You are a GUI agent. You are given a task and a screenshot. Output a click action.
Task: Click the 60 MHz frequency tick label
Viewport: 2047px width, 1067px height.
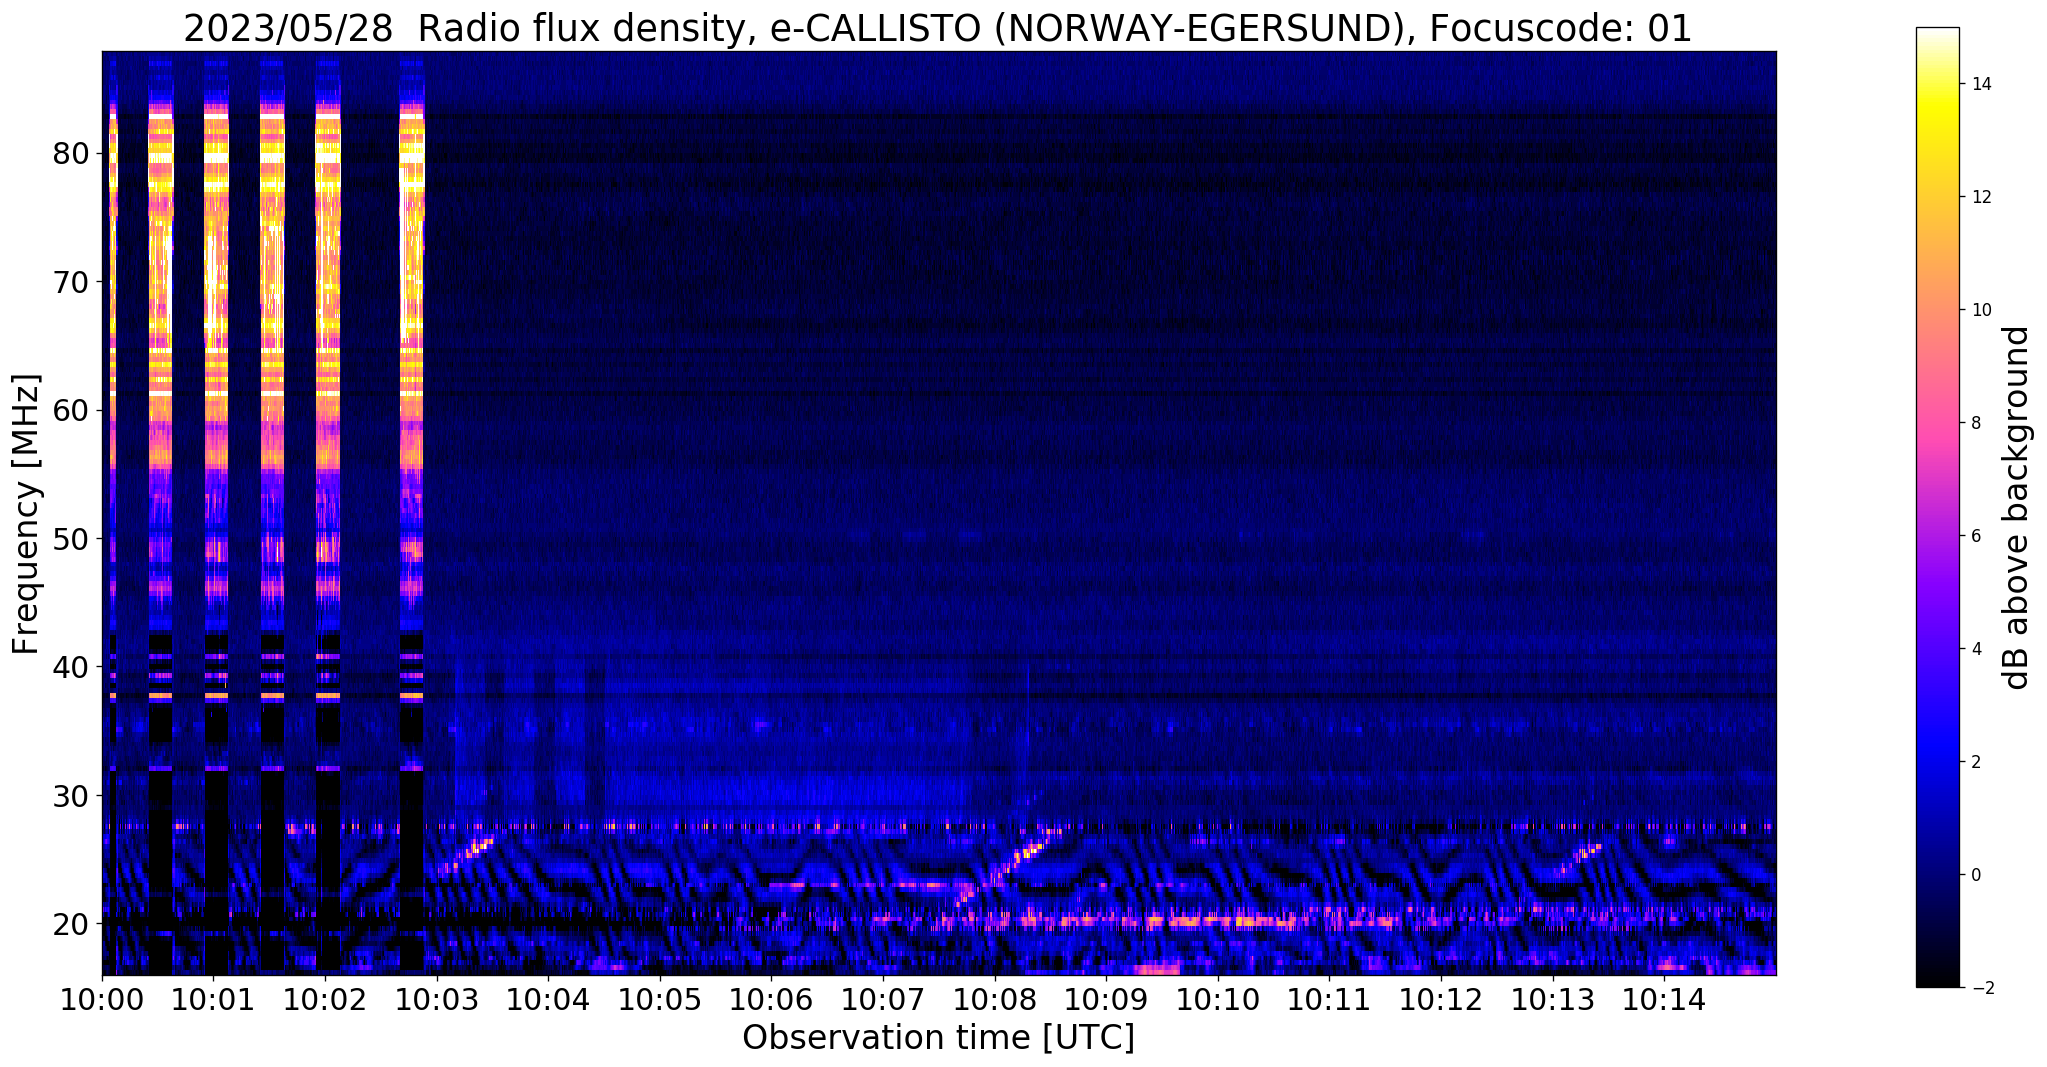(x=71, y=410)
